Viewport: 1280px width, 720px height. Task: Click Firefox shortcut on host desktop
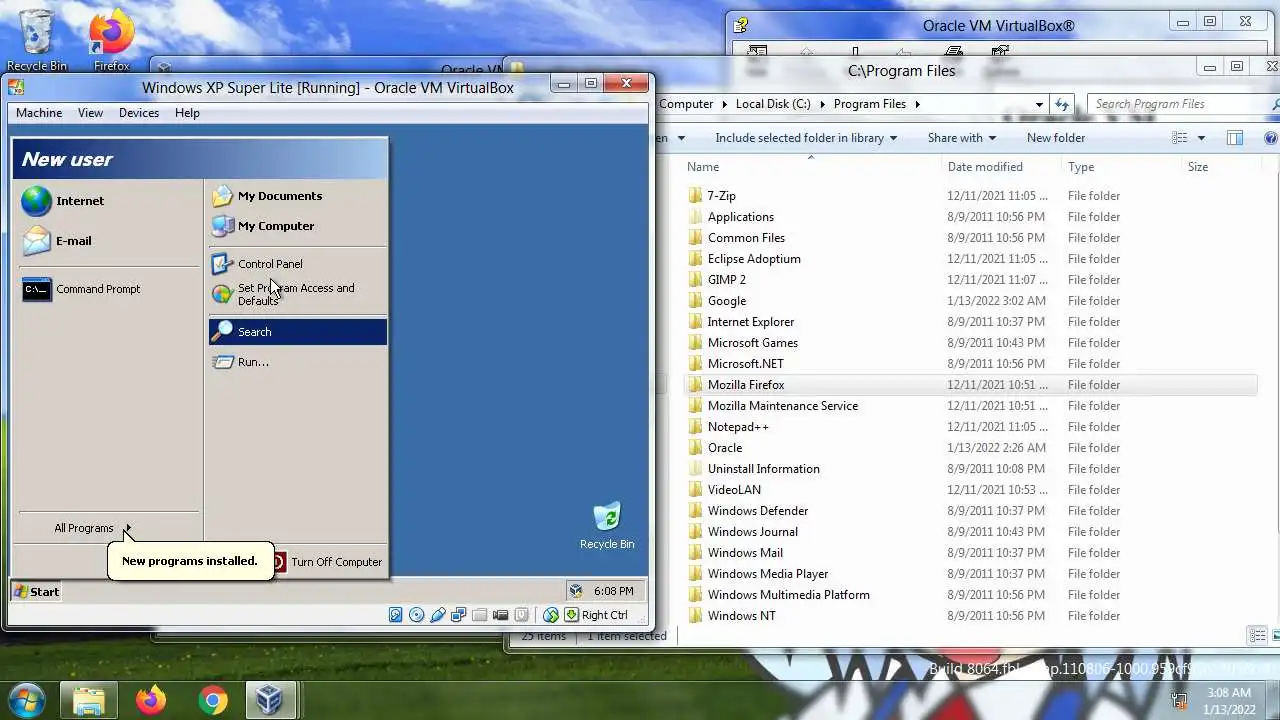pos(111,40)
